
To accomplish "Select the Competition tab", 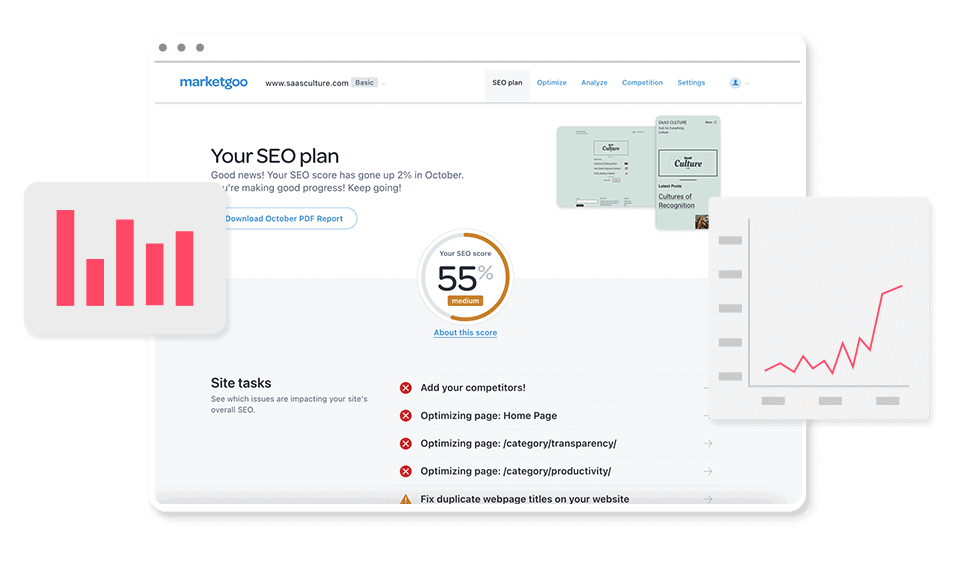I will (x=642, y=83).
